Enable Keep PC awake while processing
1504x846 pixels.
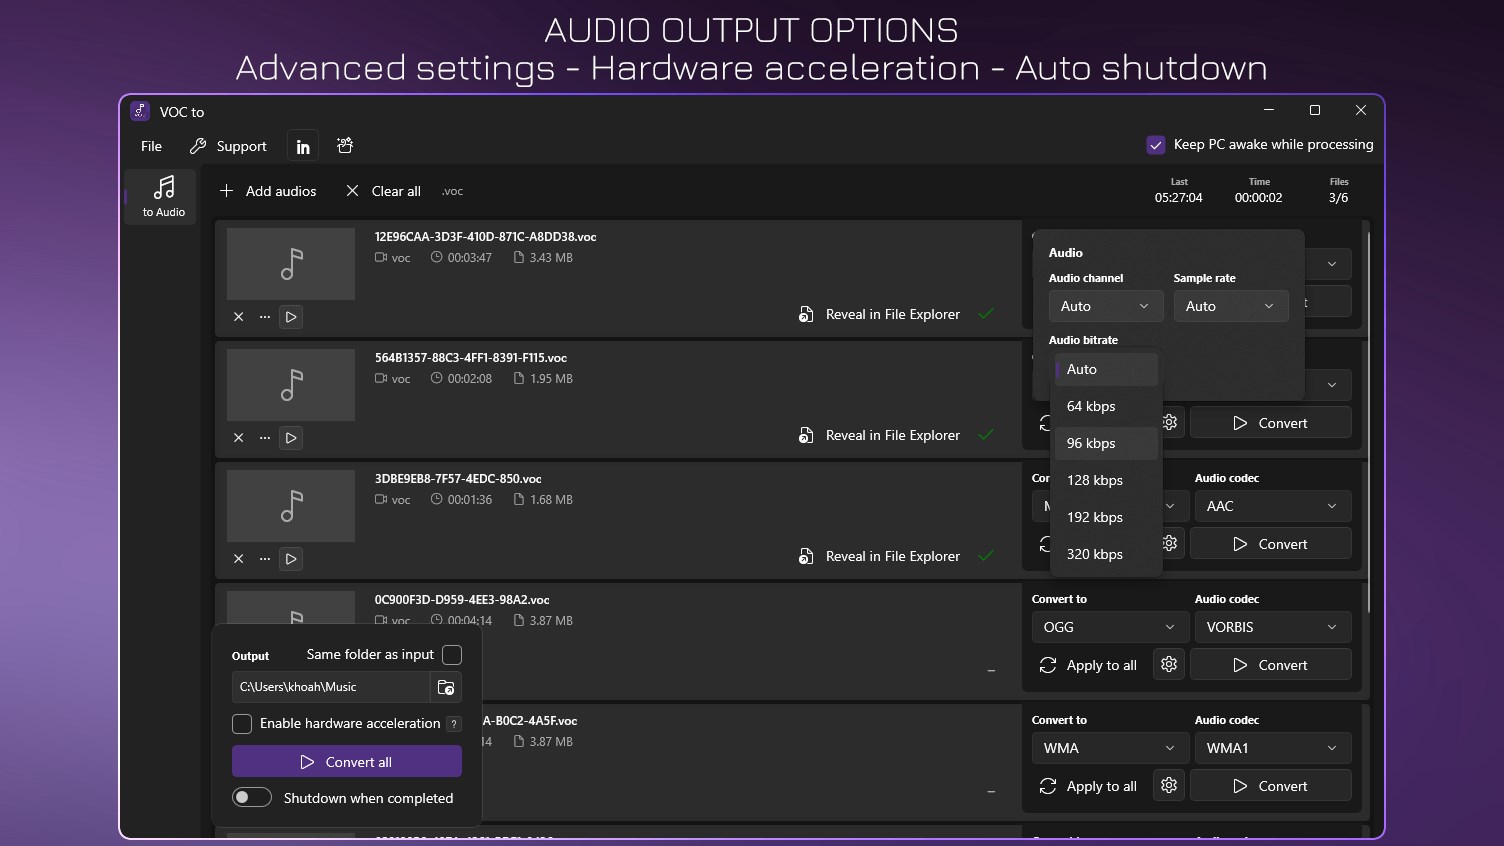click(1156, 144)
